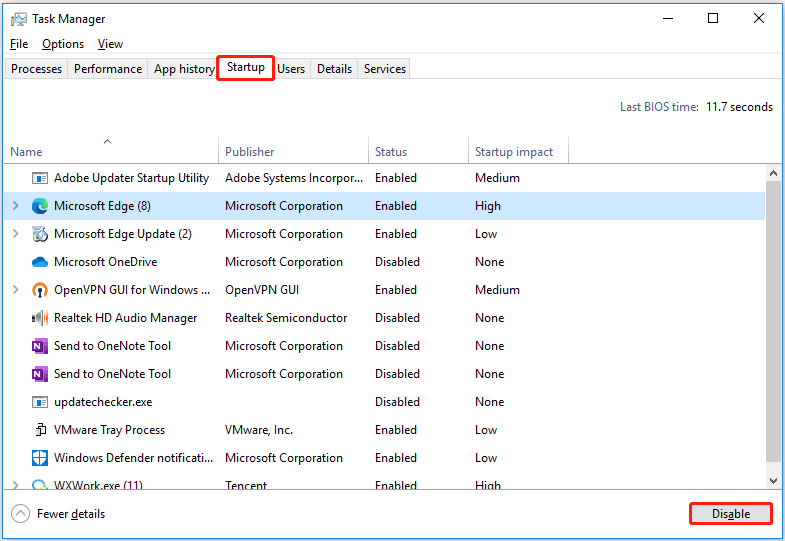The image size is (785, 541).
Task: Click the vertical scrollbar down arrow
Action: (773, 481)
